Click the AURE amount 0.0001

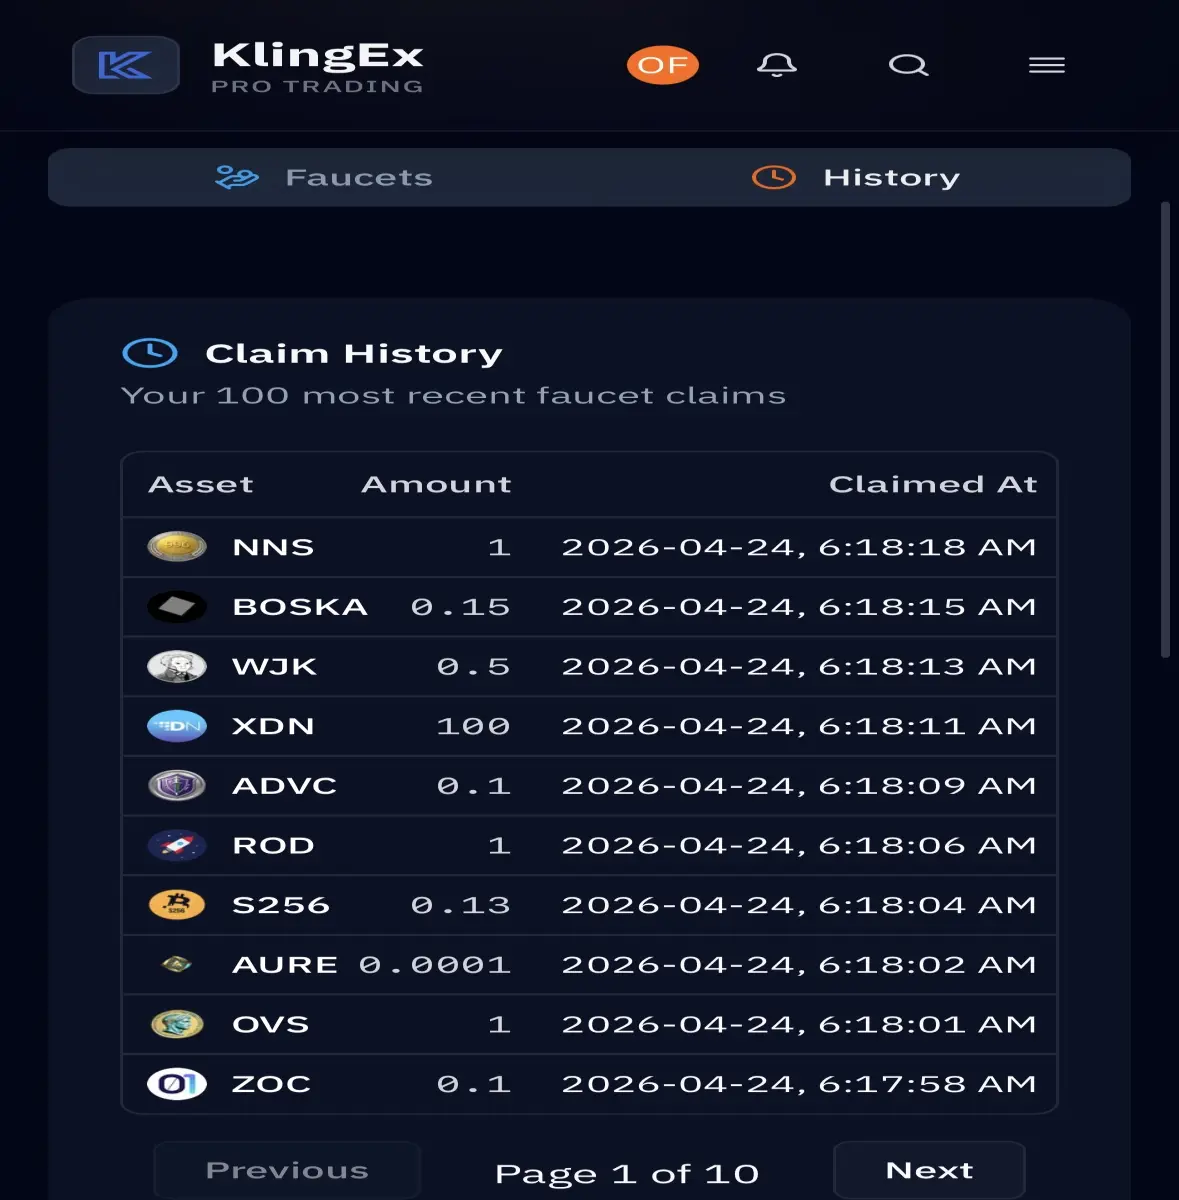pos(435,965)
